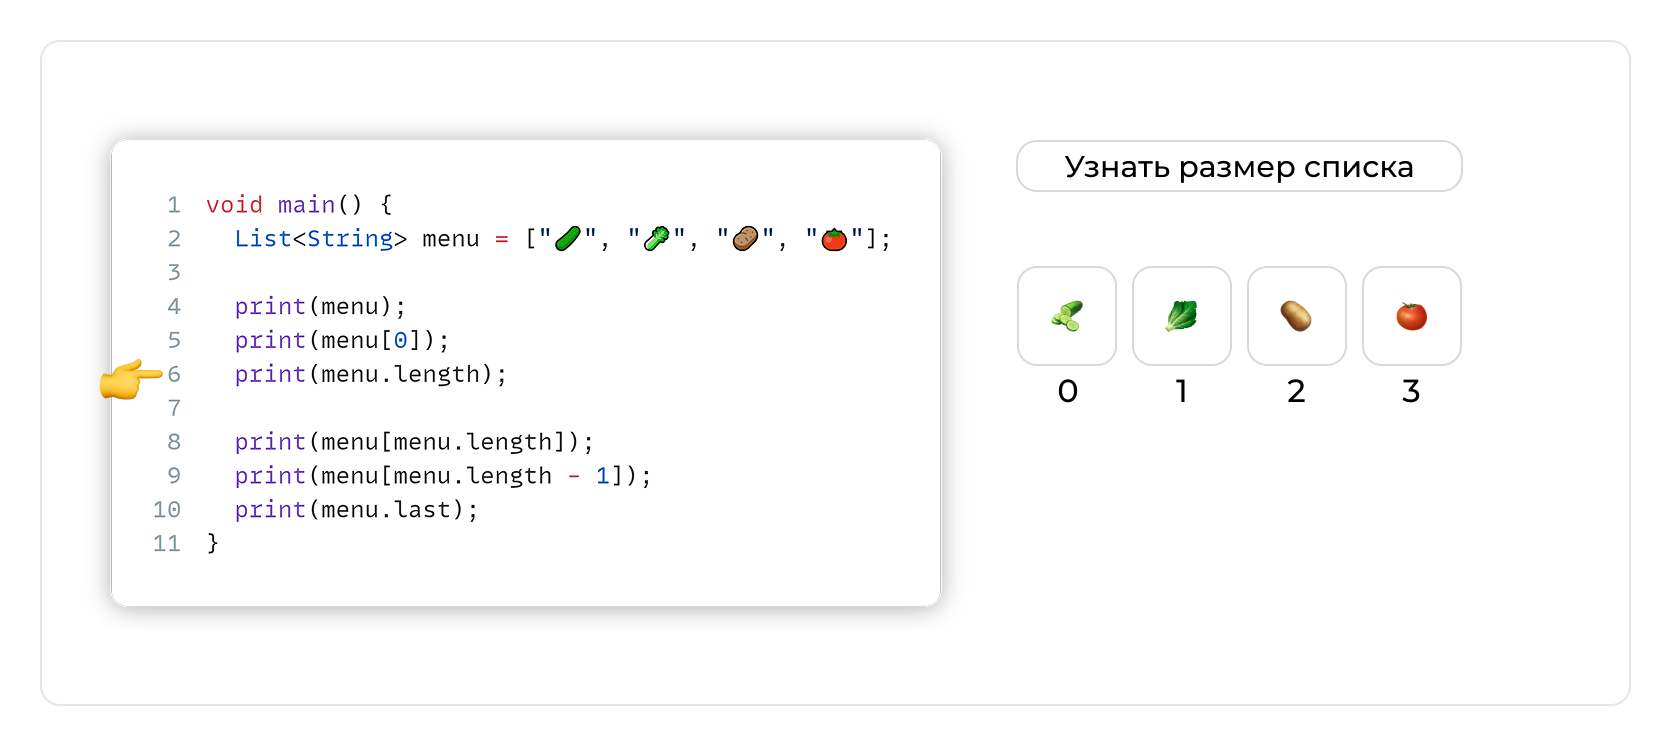This screenshot has height=746, width=1671.
Task: Click index label 3 under tomato
Action: (1411, 391)
